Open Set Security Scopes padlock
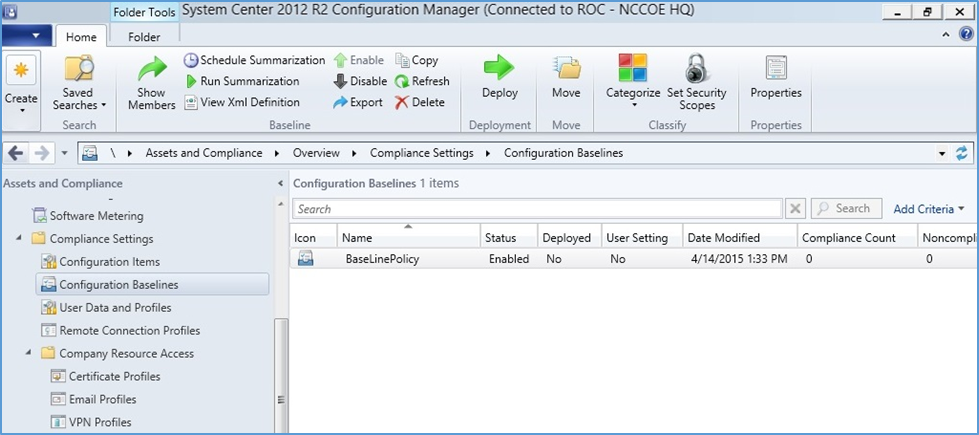This screenshot has width=979, height=435. pyautogui.click(x=697, y=83)
